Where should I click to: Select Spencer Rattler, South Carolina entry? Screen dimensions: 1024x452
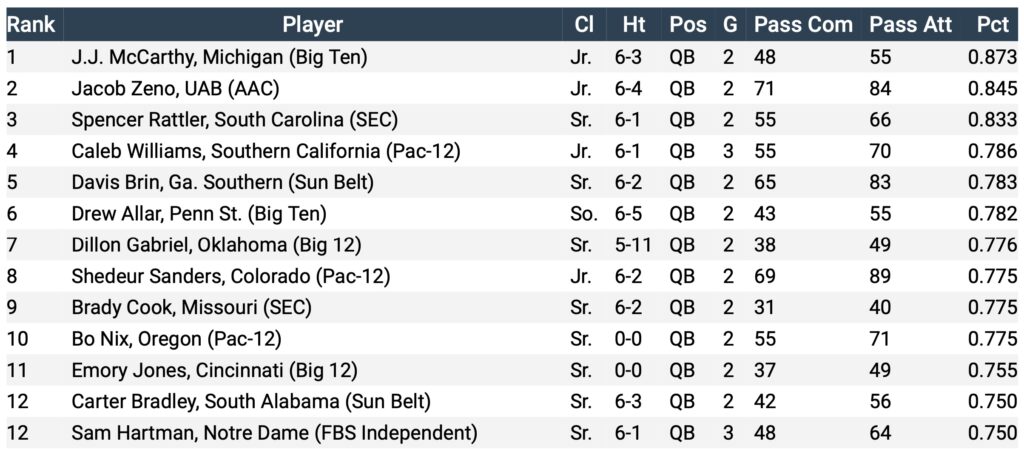point(234,120)
